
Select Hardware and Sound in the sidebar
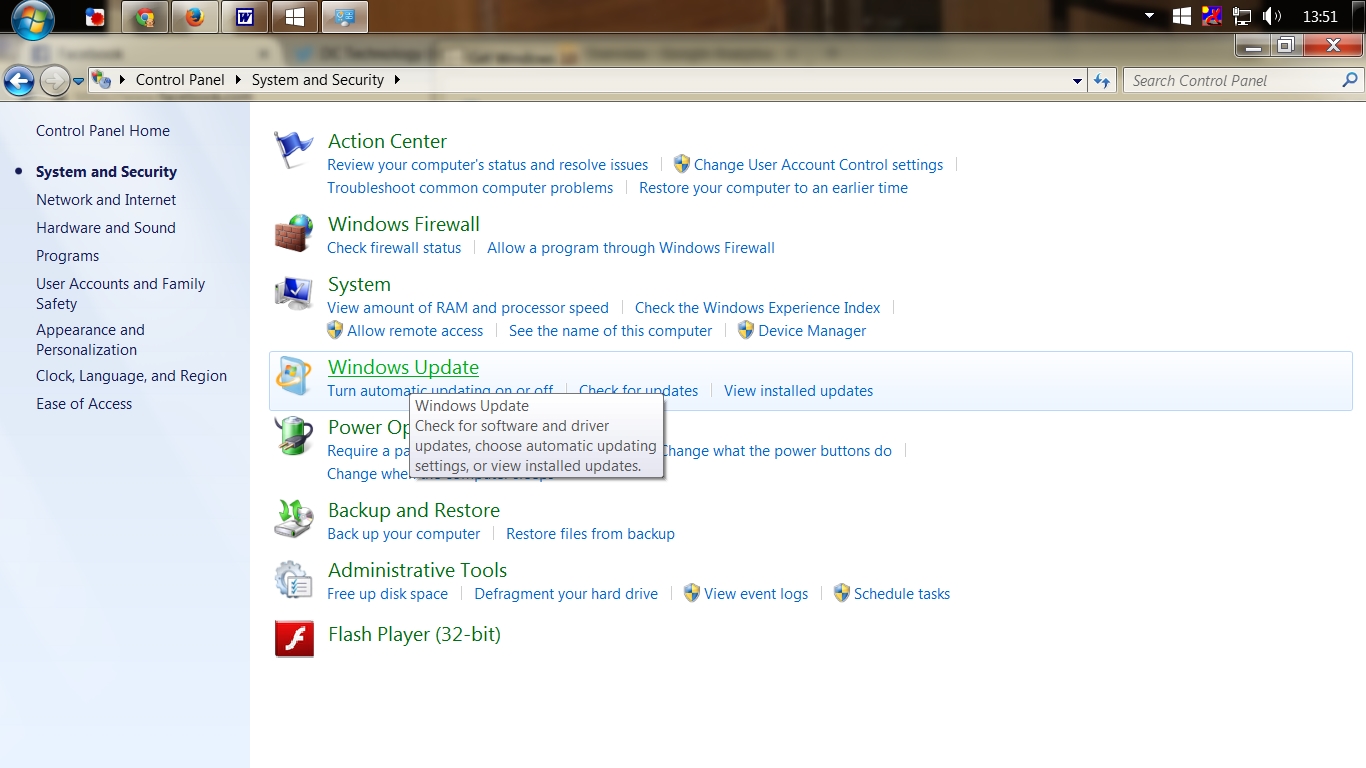(x=106, y=227)
